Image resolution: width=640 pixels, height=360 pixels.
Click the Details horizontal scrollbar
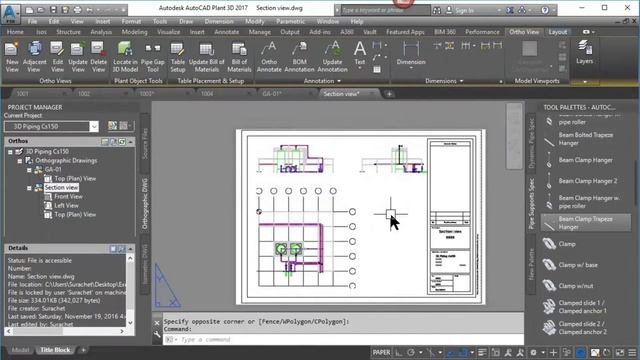(x=39, y=331)
